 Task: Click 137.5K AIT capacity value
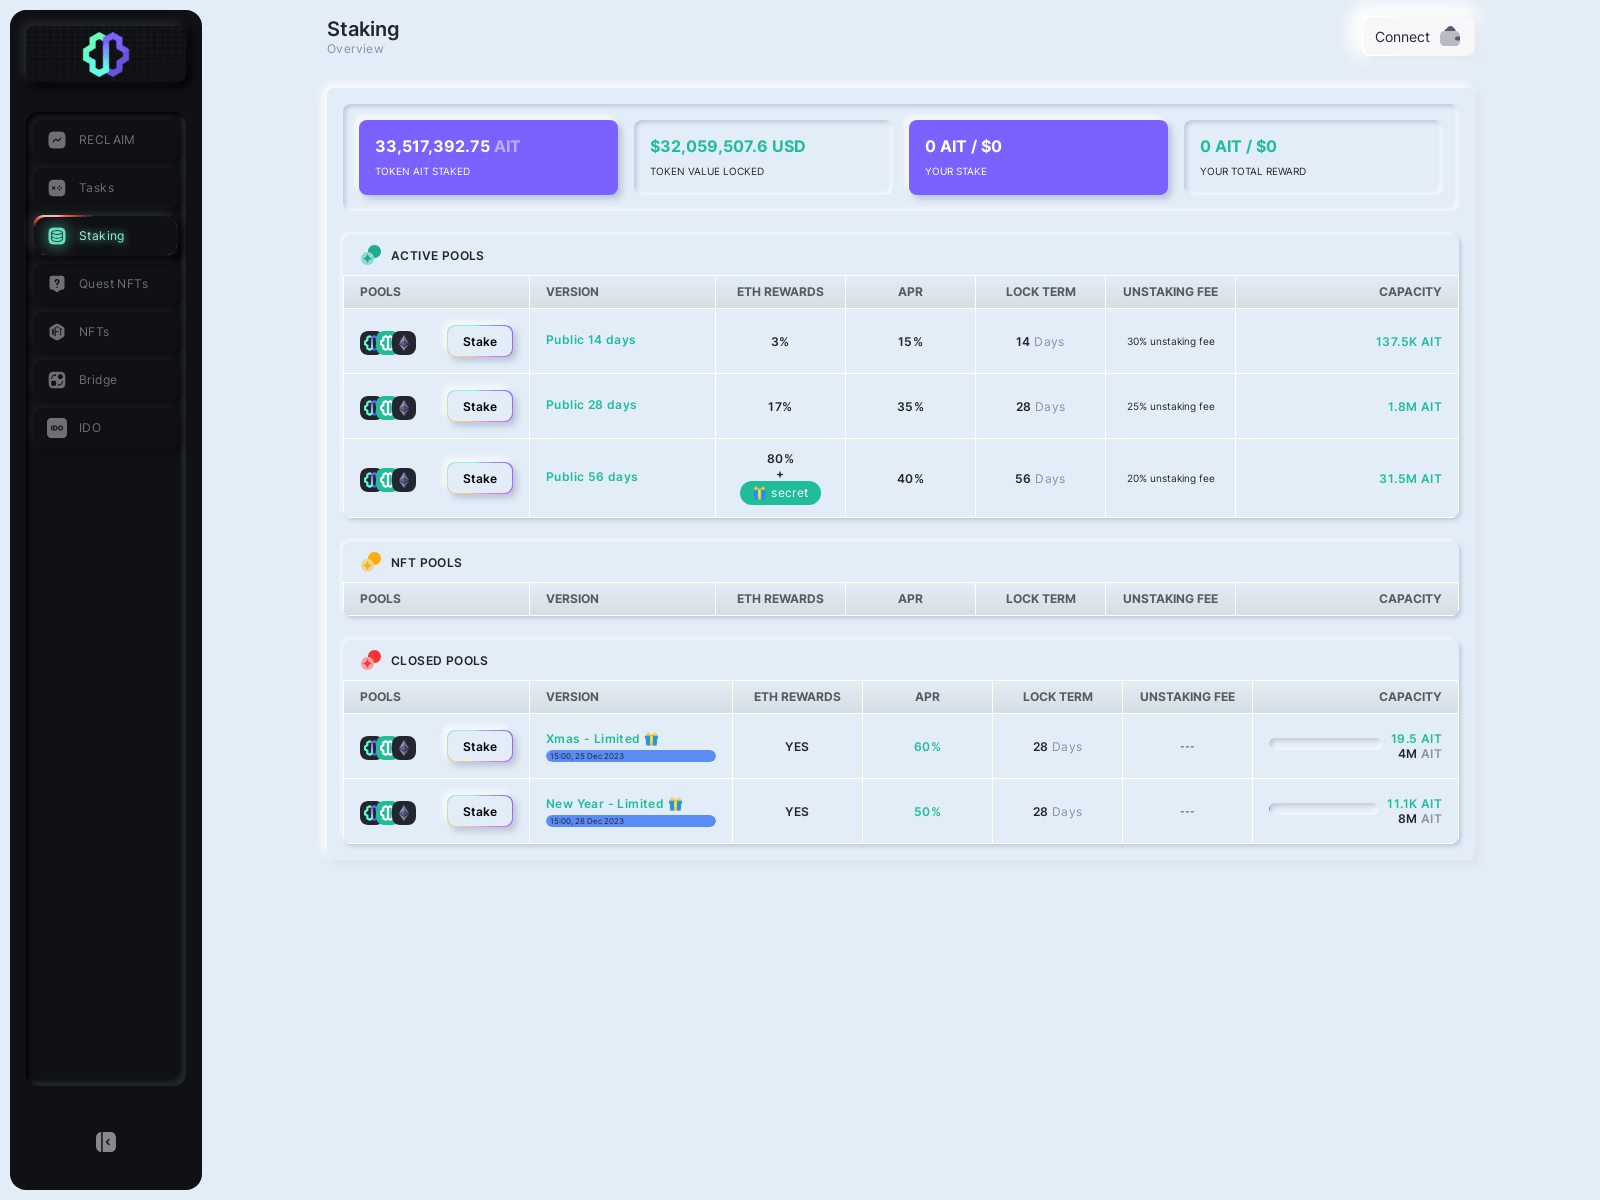click(x=1408, y=342)
